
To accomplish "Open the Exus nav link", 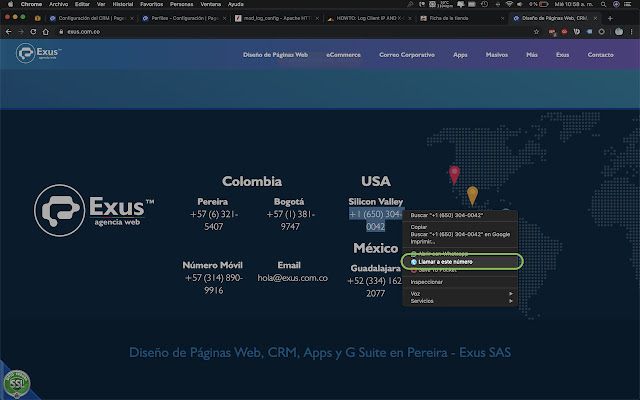I will point(562,55).
